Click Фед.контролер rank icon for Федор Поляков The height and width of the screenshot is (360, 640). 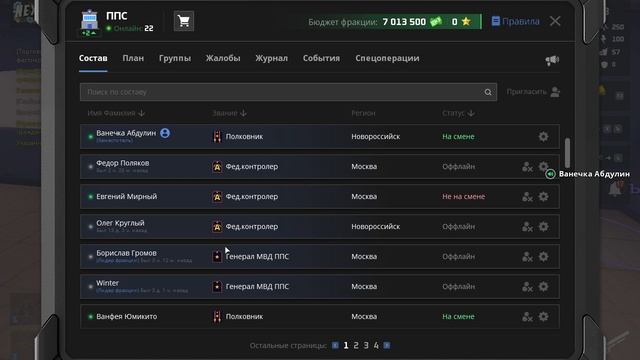pyautogui.click(x=217, y=167)
